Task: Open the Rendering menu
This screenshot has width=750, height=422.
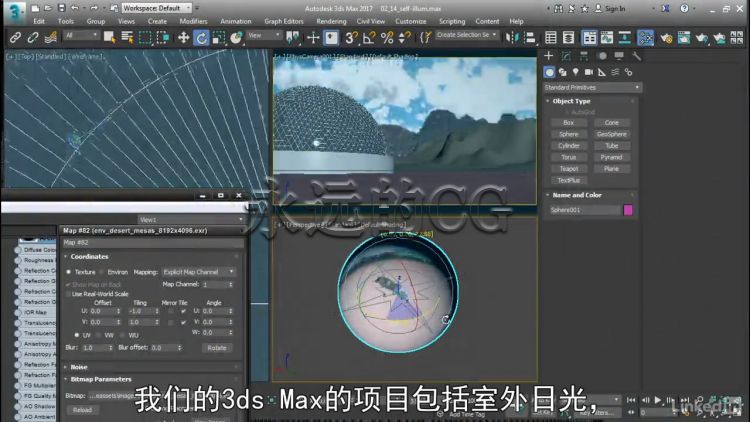Action: click(331, 21)
